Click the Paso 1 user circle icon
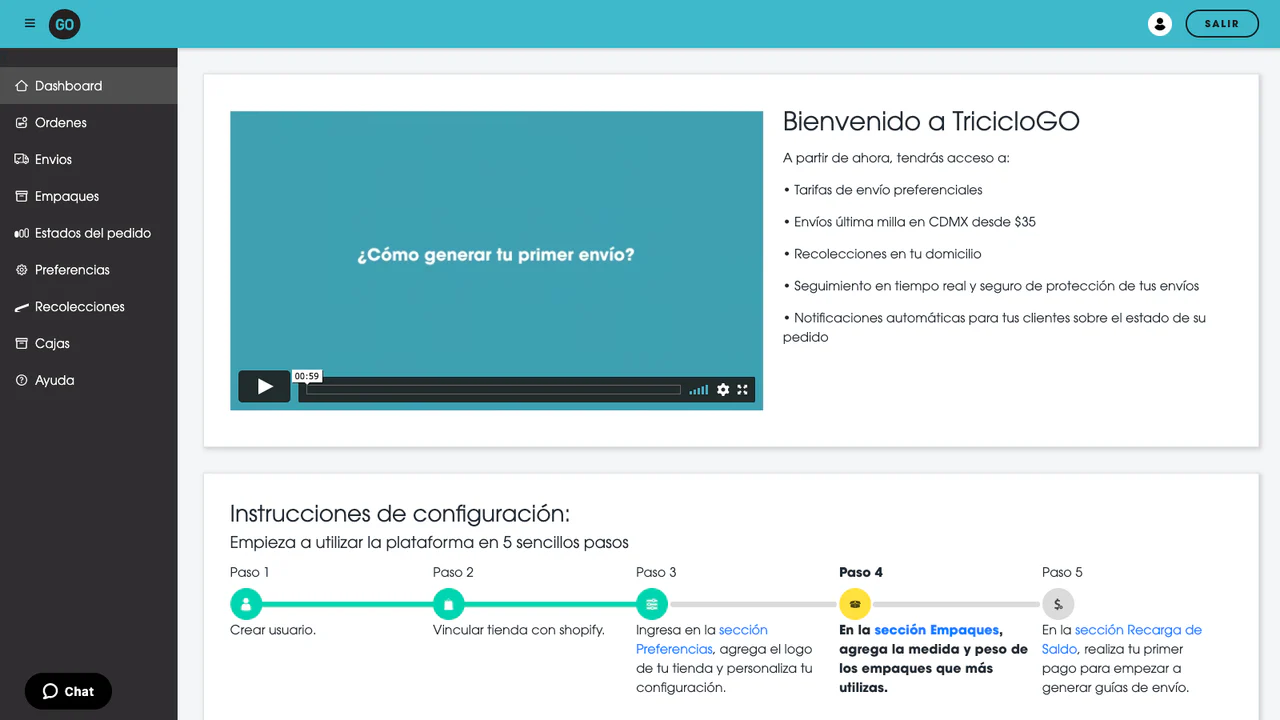 point(246,604)
